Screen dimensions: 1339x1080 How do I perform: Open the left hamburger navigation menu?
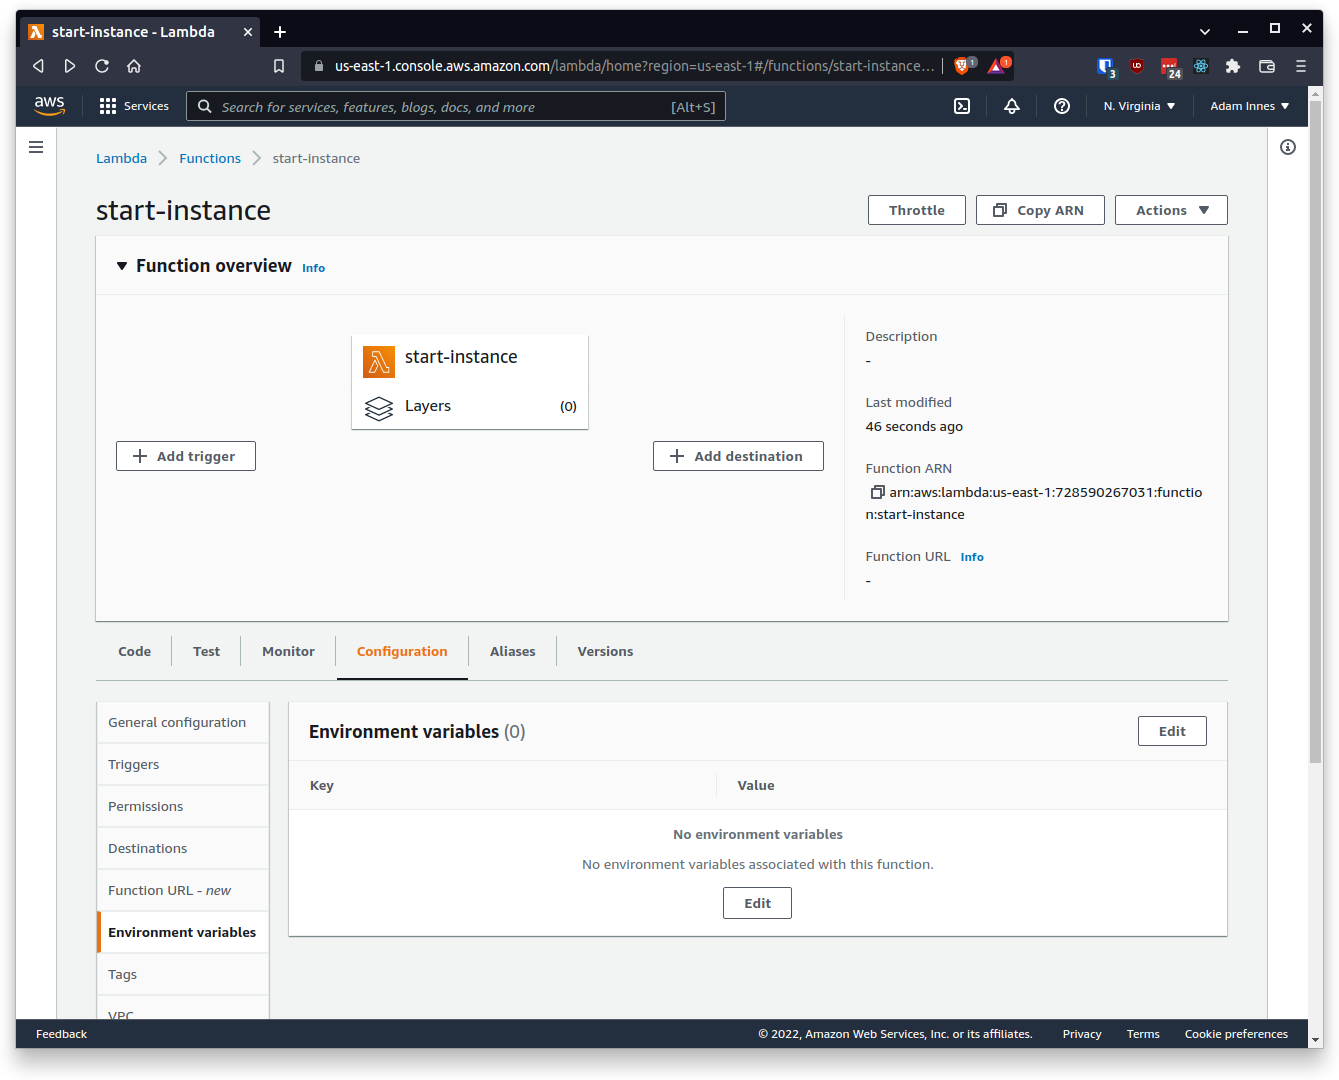pyautogui.click(x=36, y=147)
